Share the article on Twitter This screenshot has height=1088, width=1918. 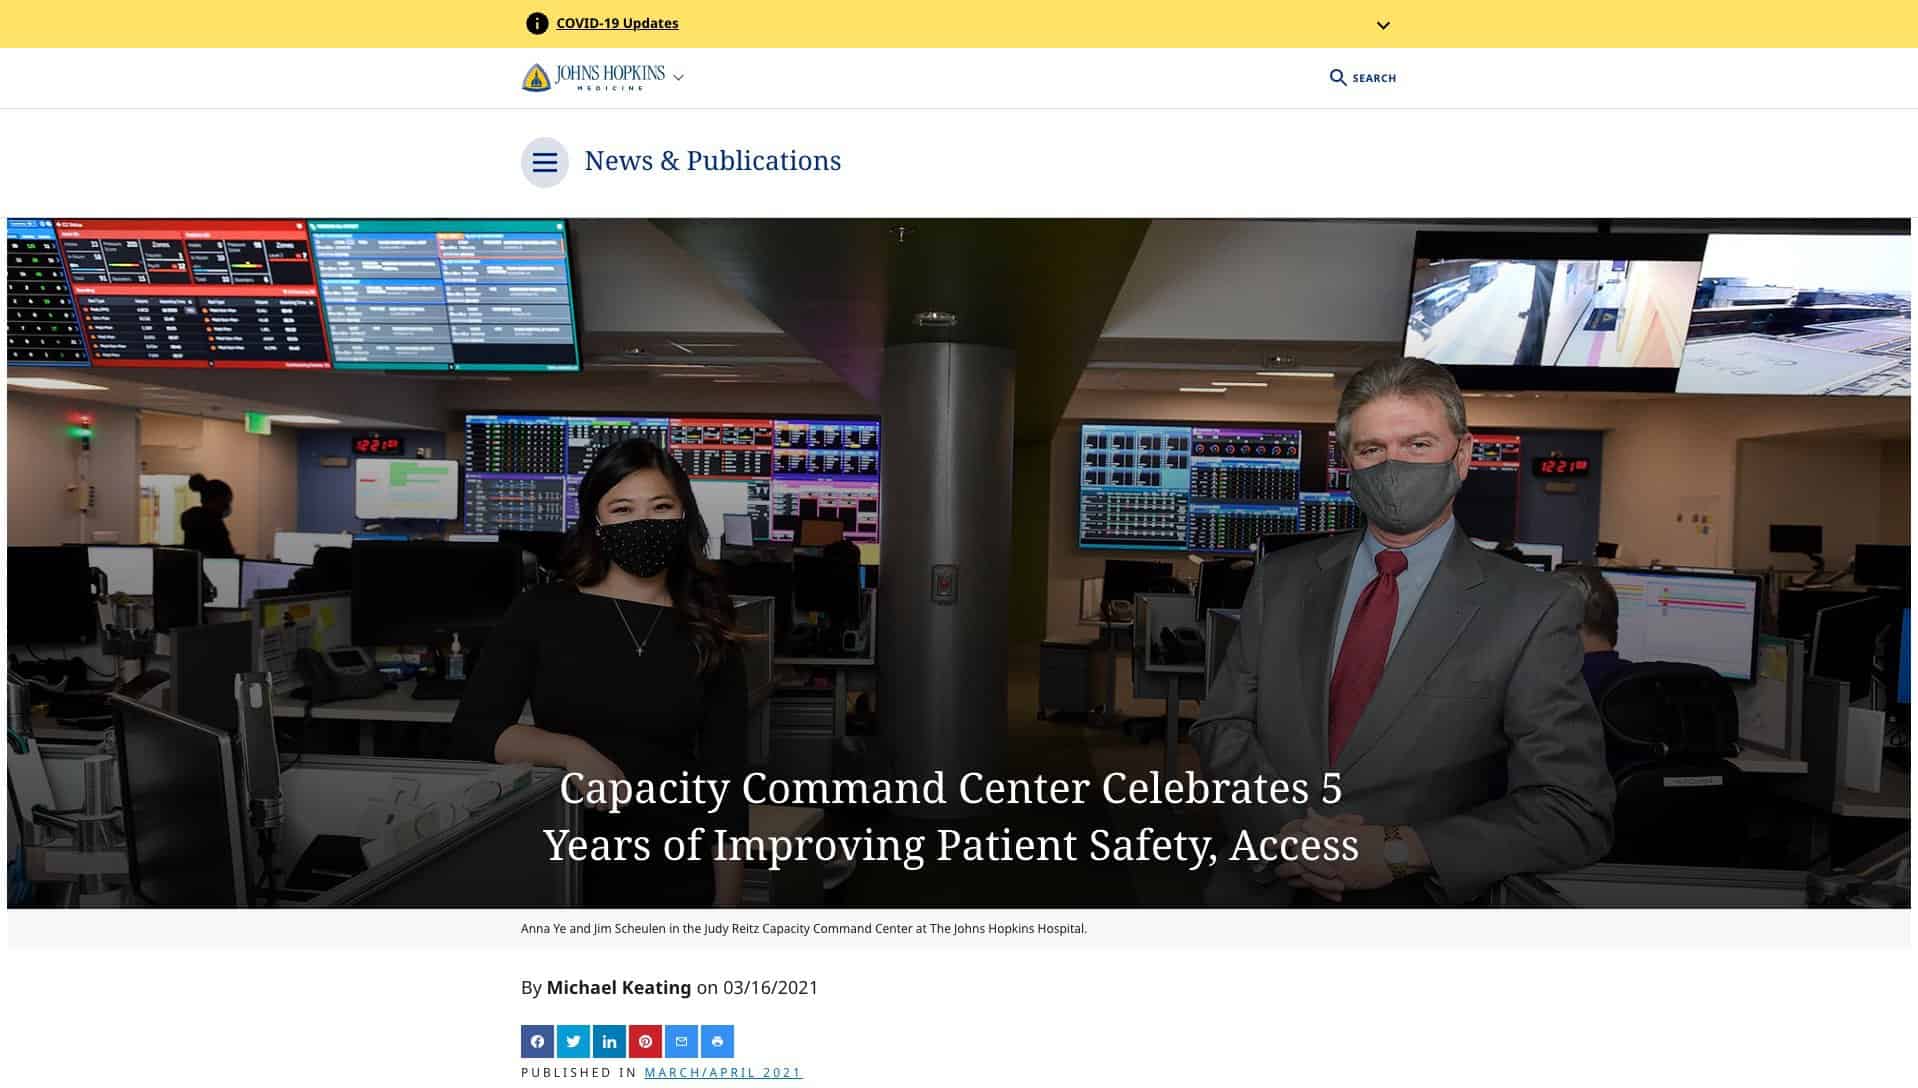tap(573, 1041)
